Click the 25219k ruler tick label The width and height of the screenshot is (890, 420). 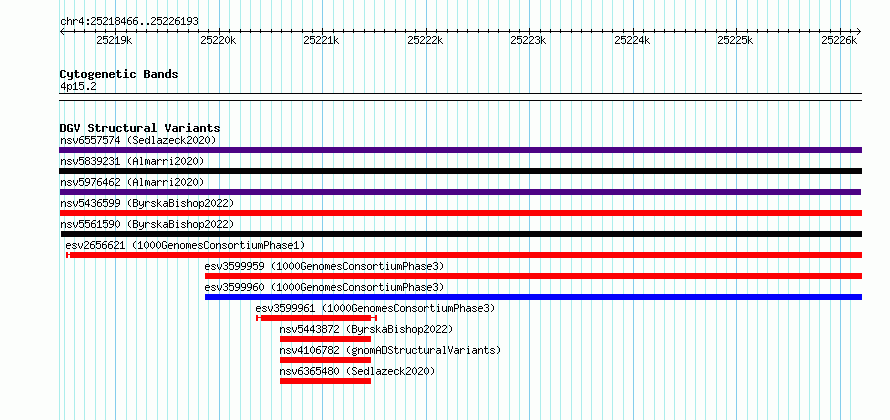(114, 40)
